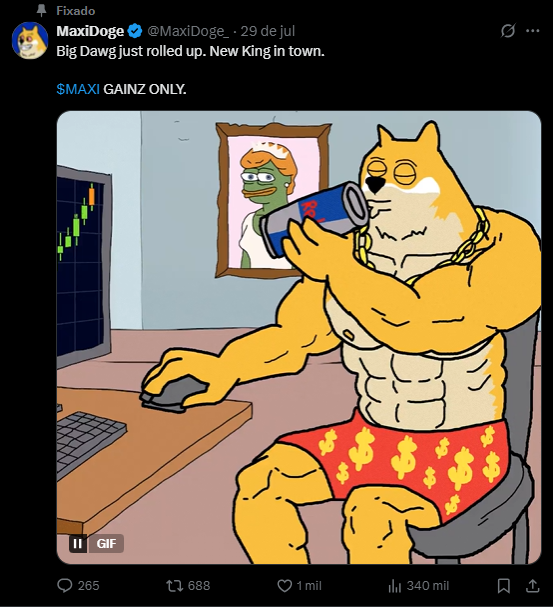View analytics via bar chart icon
This screenshot has width=553, height=607.
394,586
